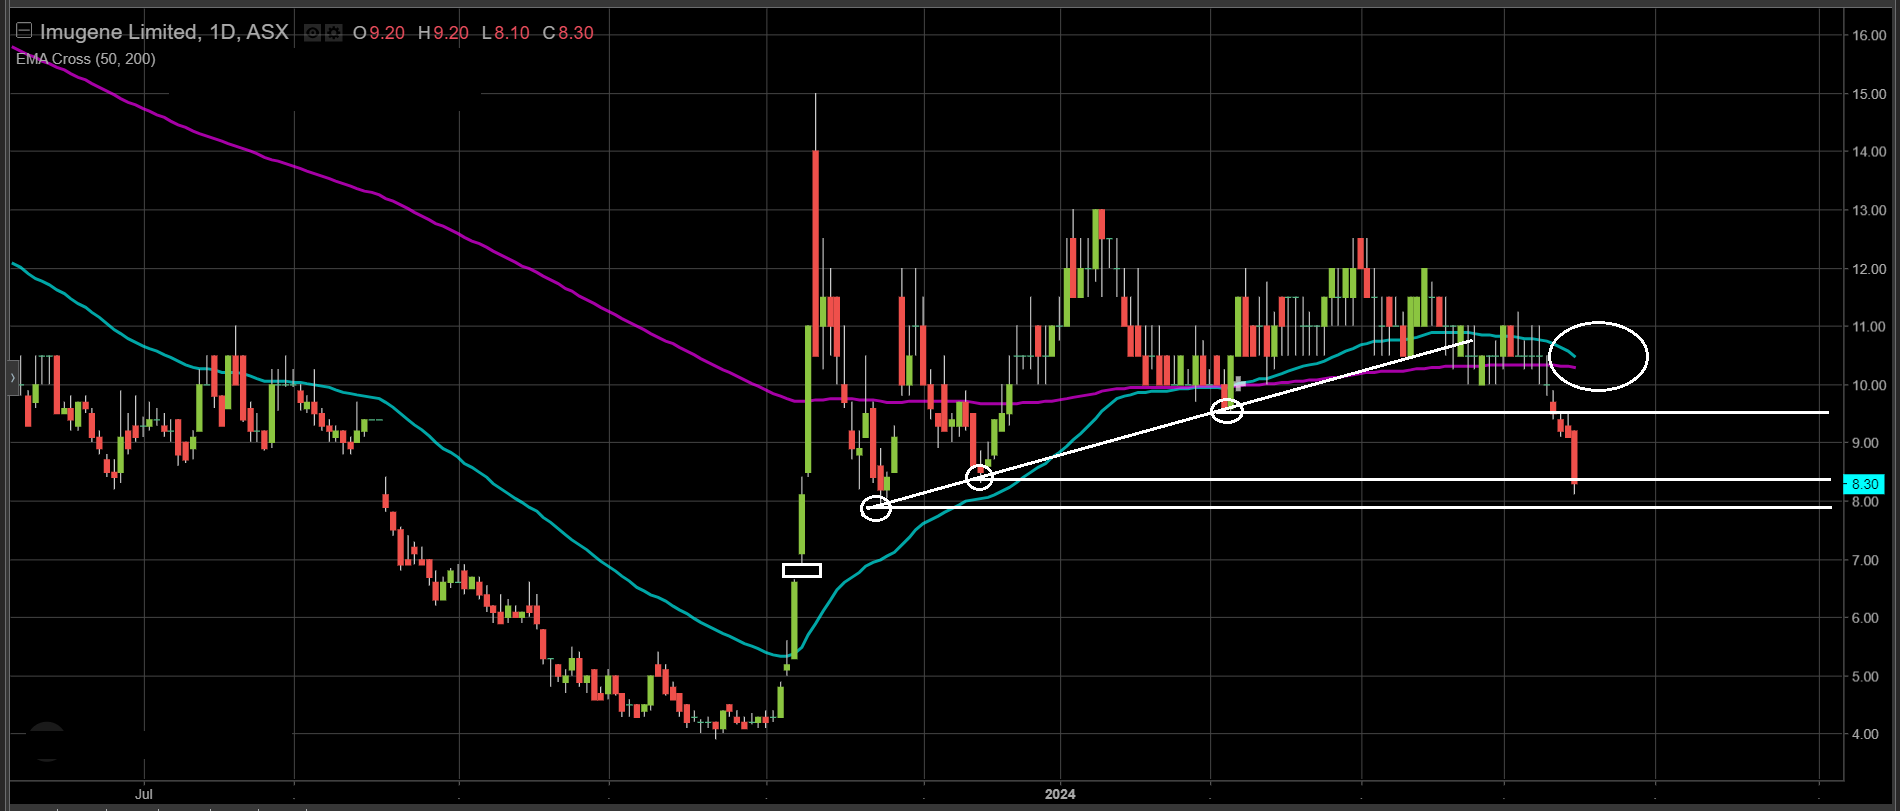The height and width of the screenshot is (811, 1900).
Task: Open chart settings via the gear icon
Action: click(333, 33)
